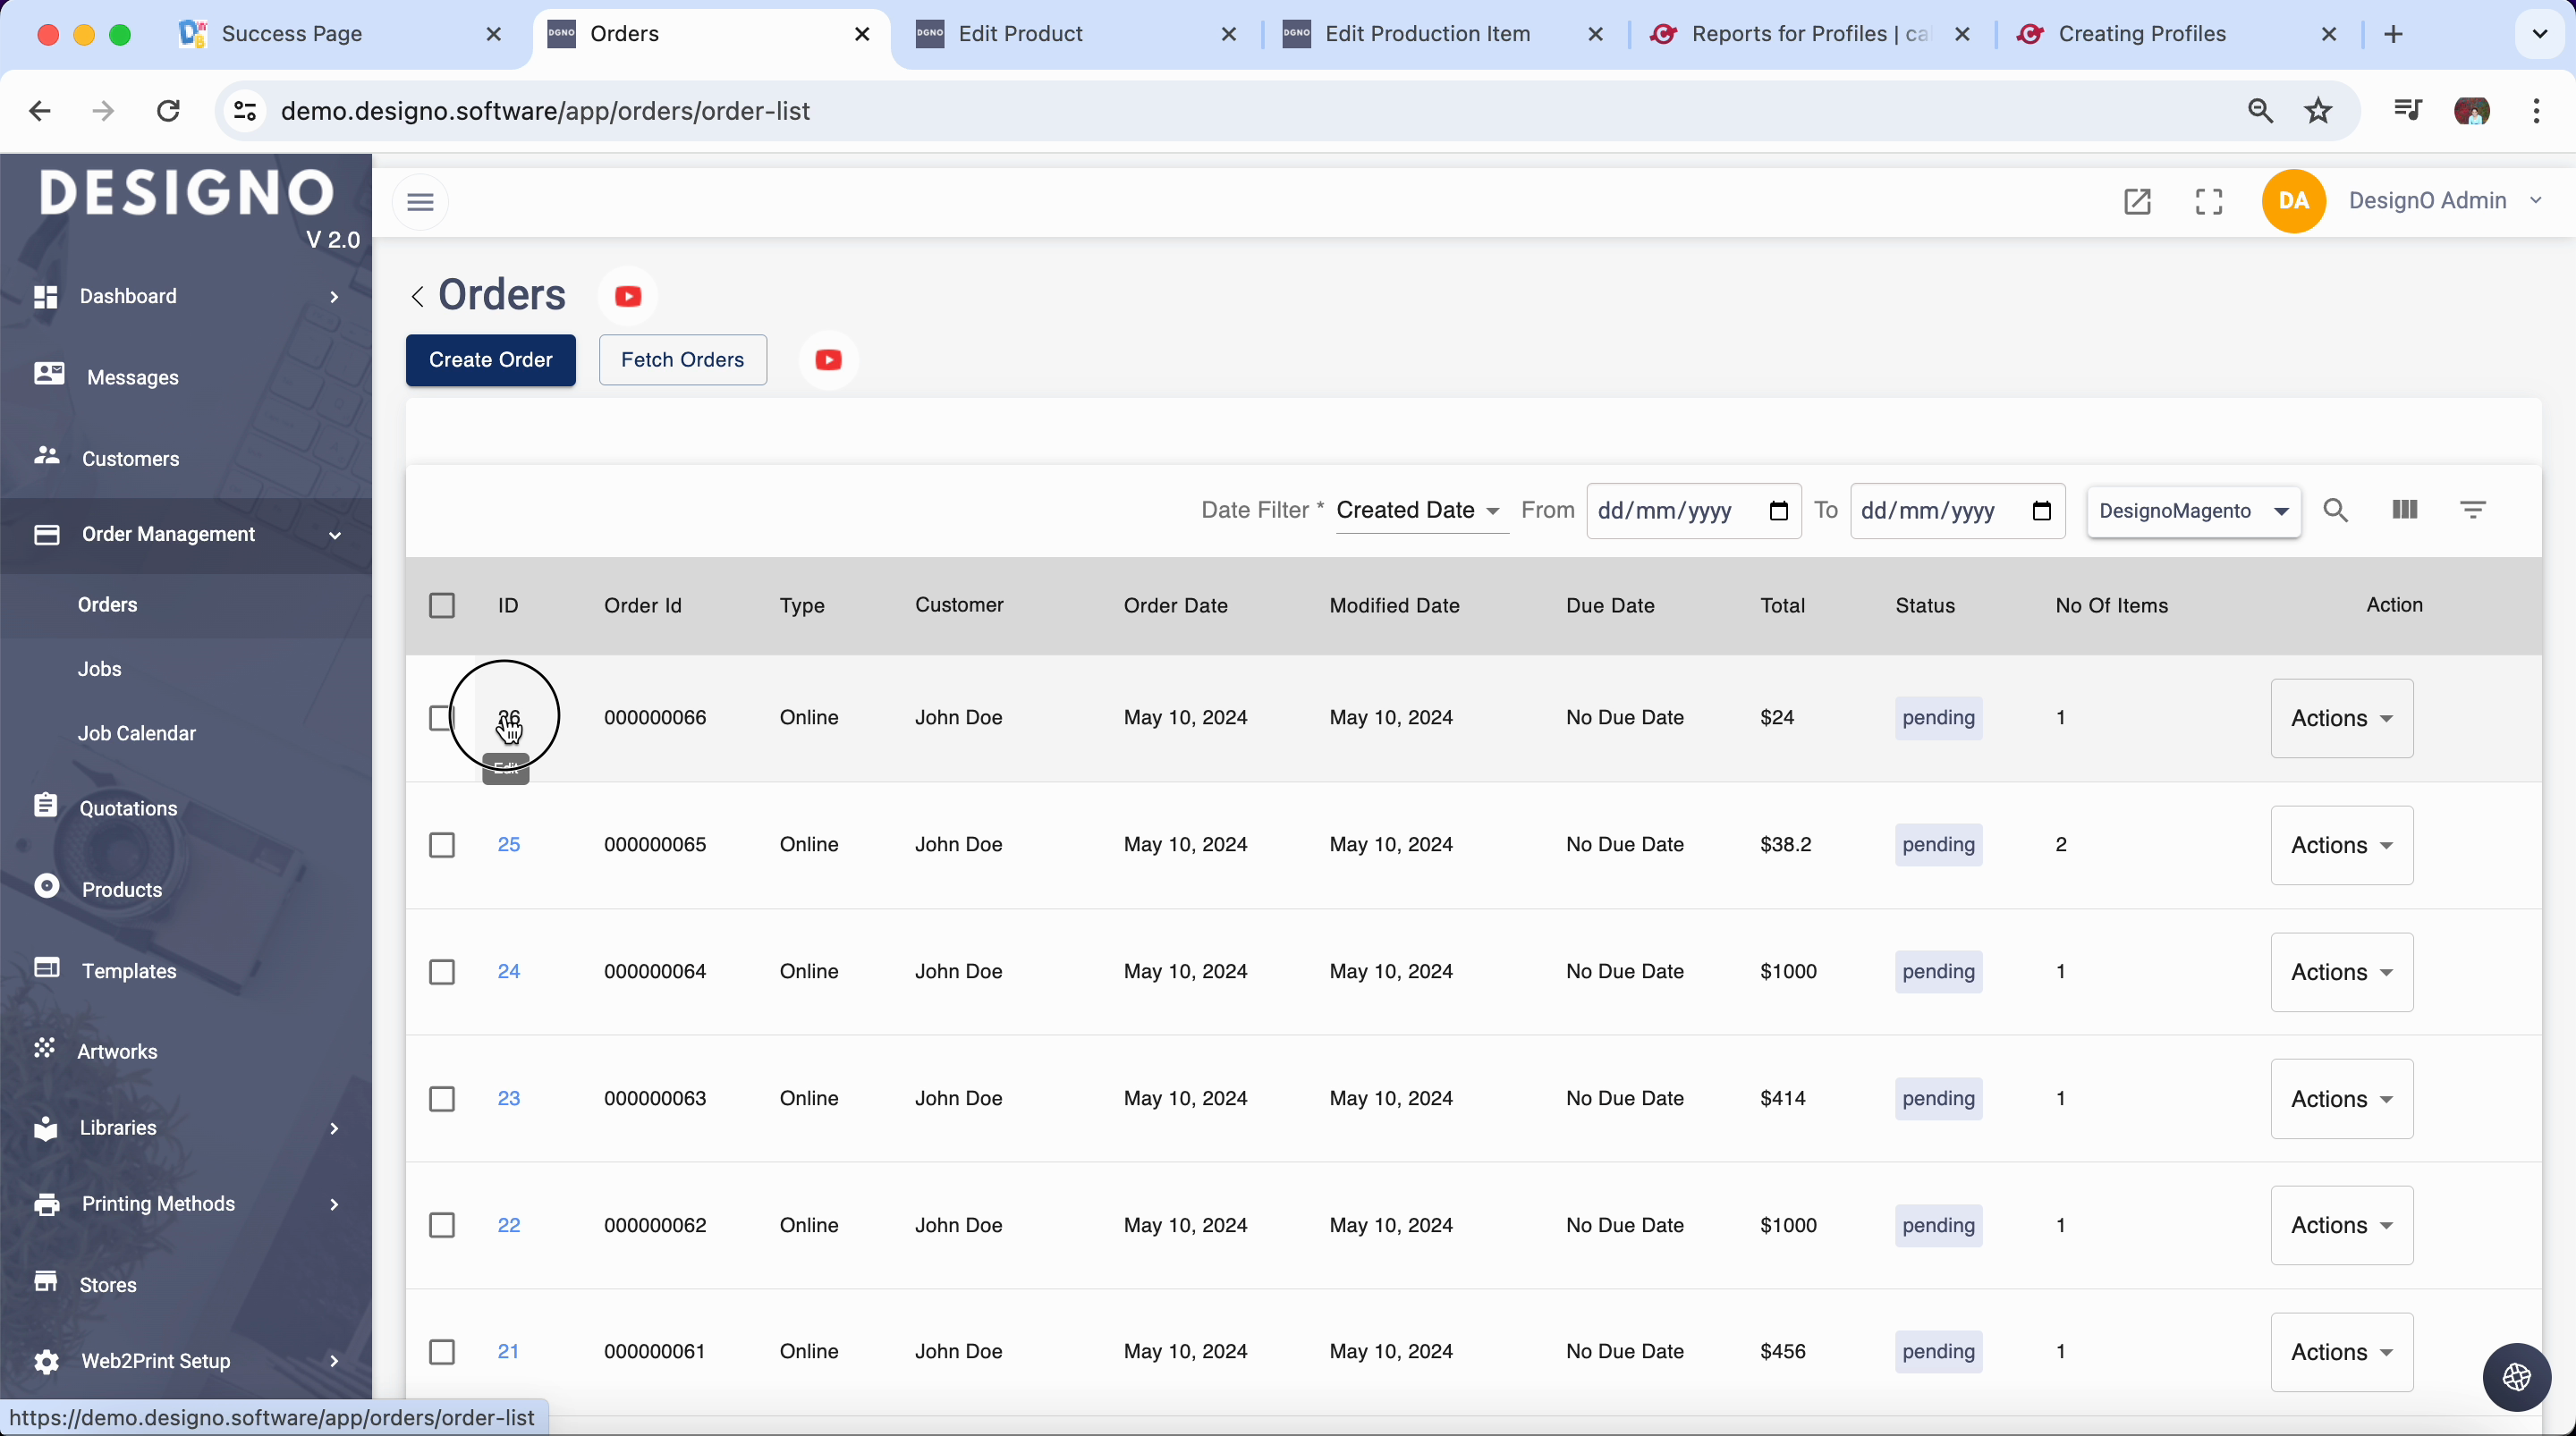Play the YouTube help video beside Orders title

coord(628,296)
